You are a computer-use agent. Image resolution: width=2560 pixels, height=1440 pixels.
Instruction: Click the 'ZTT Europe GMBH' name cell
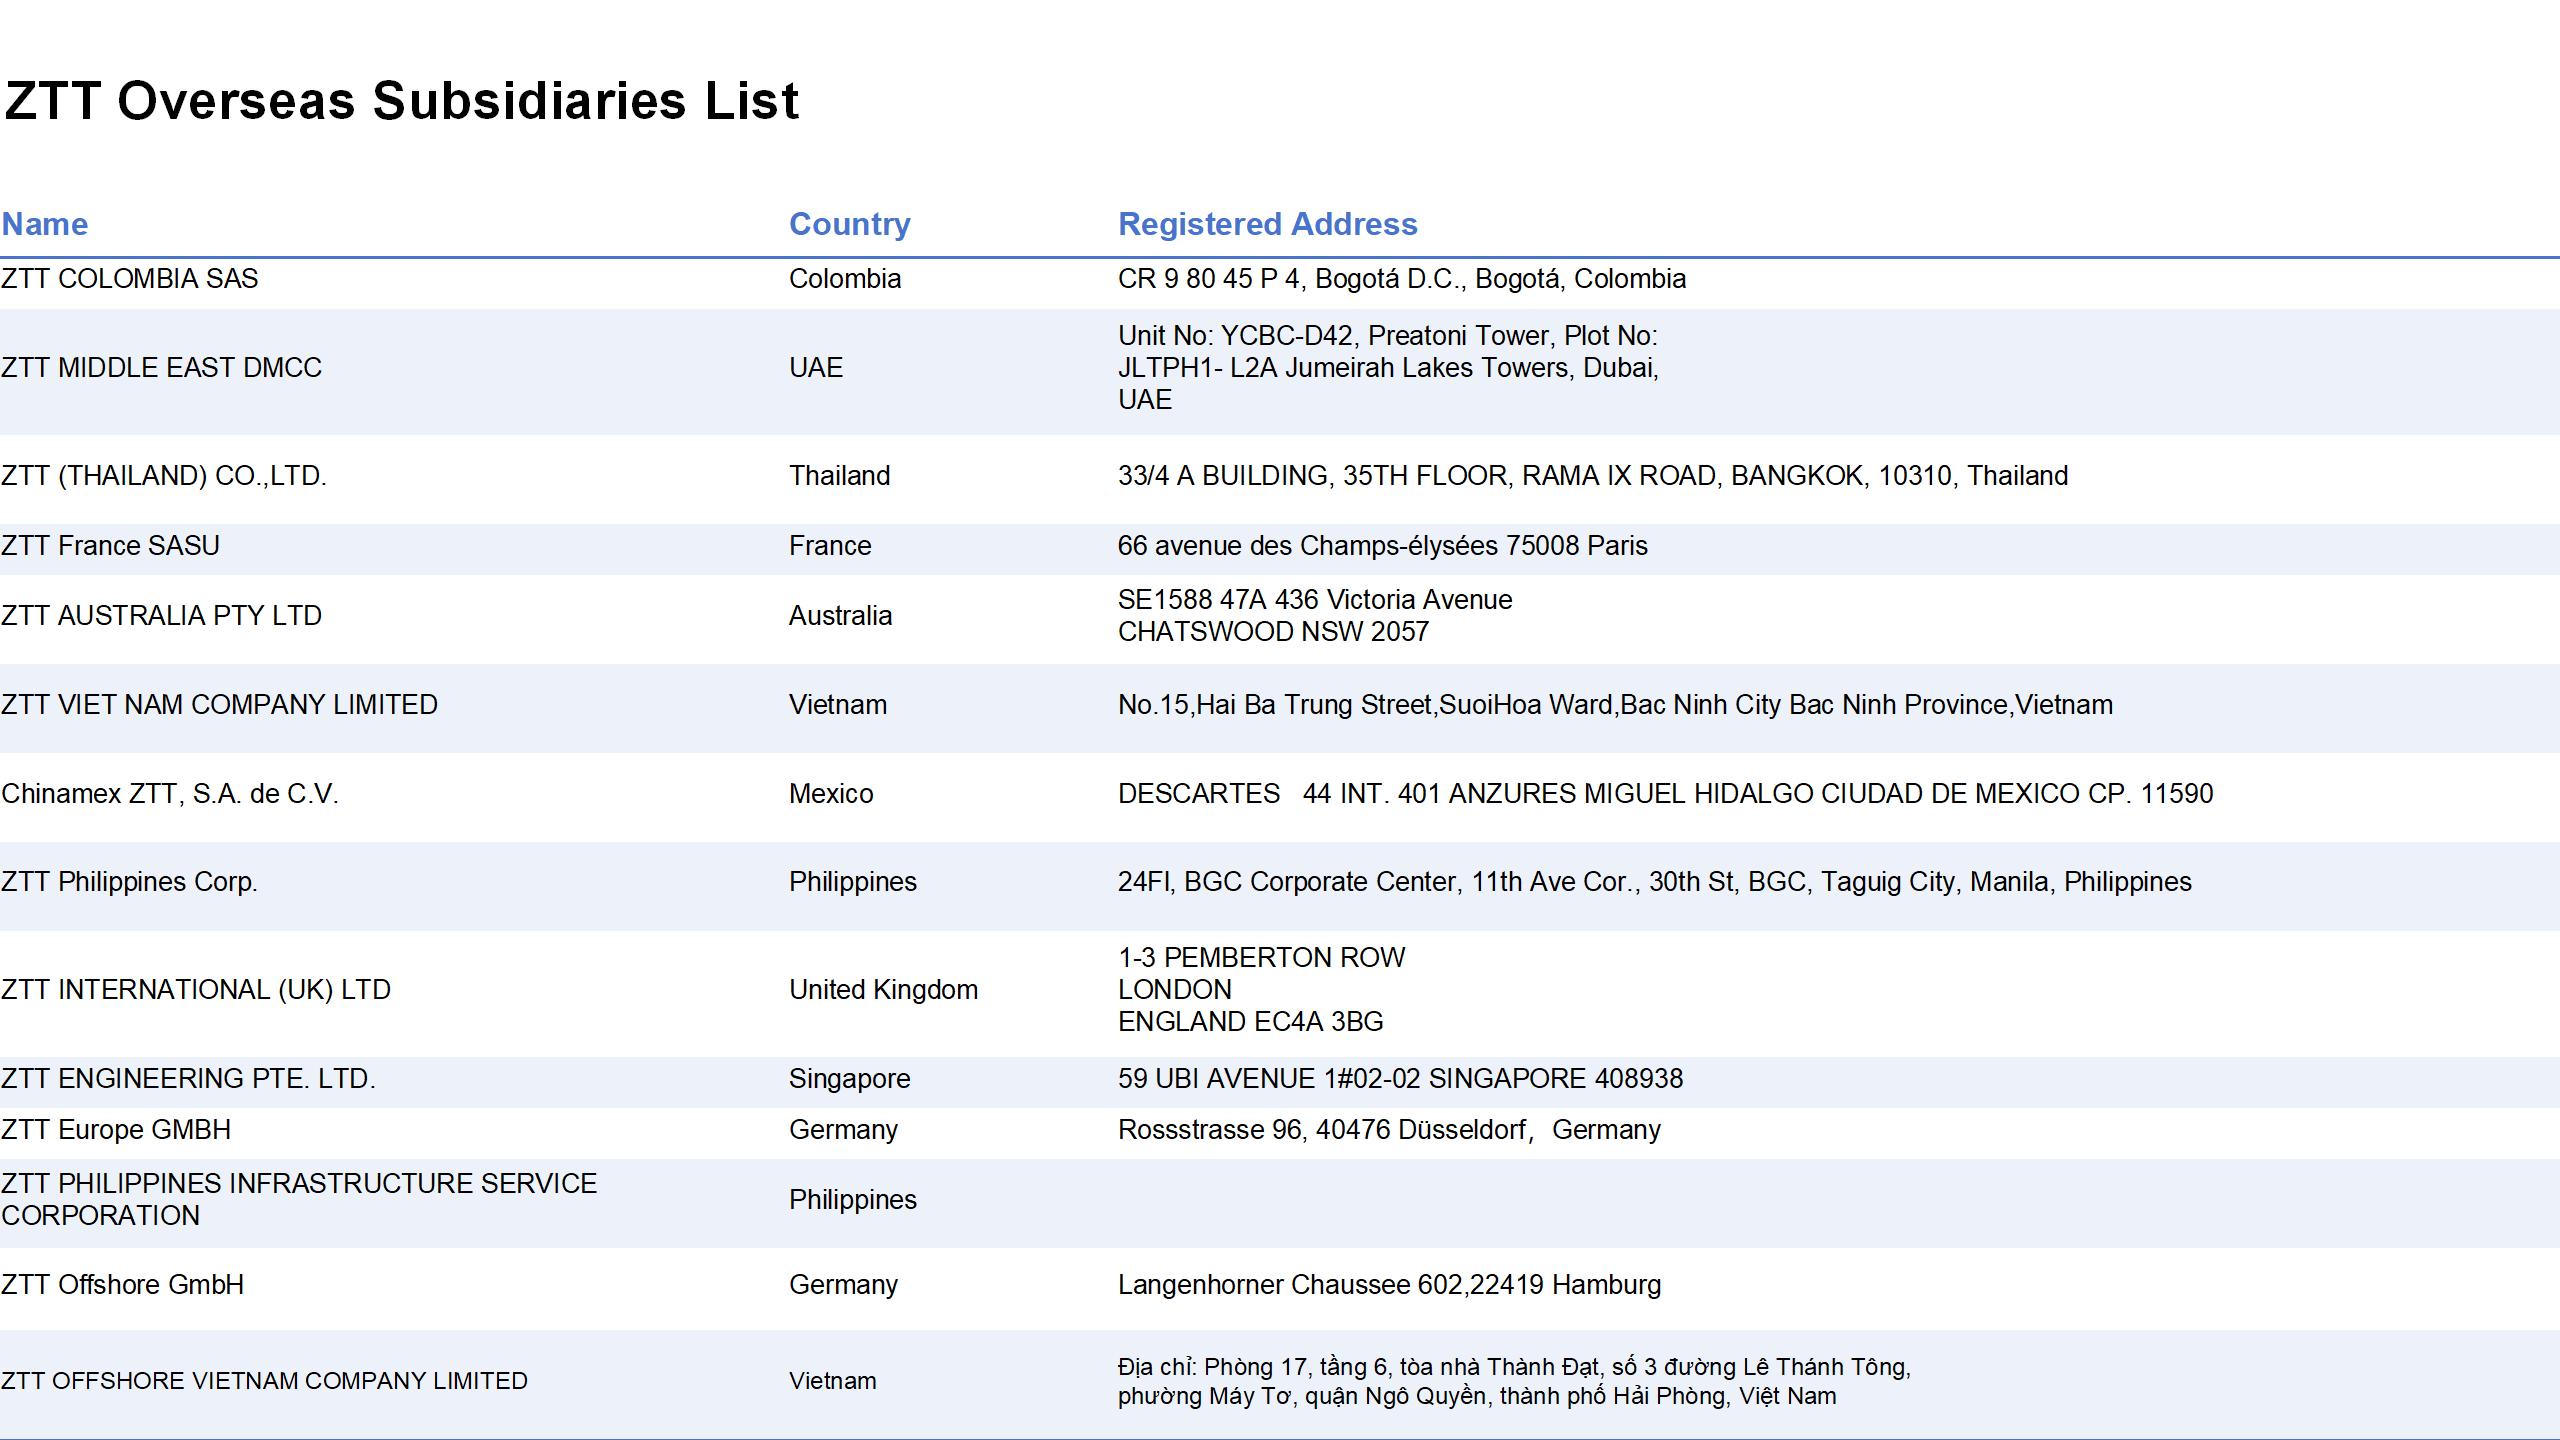(x=116, y=1130)
